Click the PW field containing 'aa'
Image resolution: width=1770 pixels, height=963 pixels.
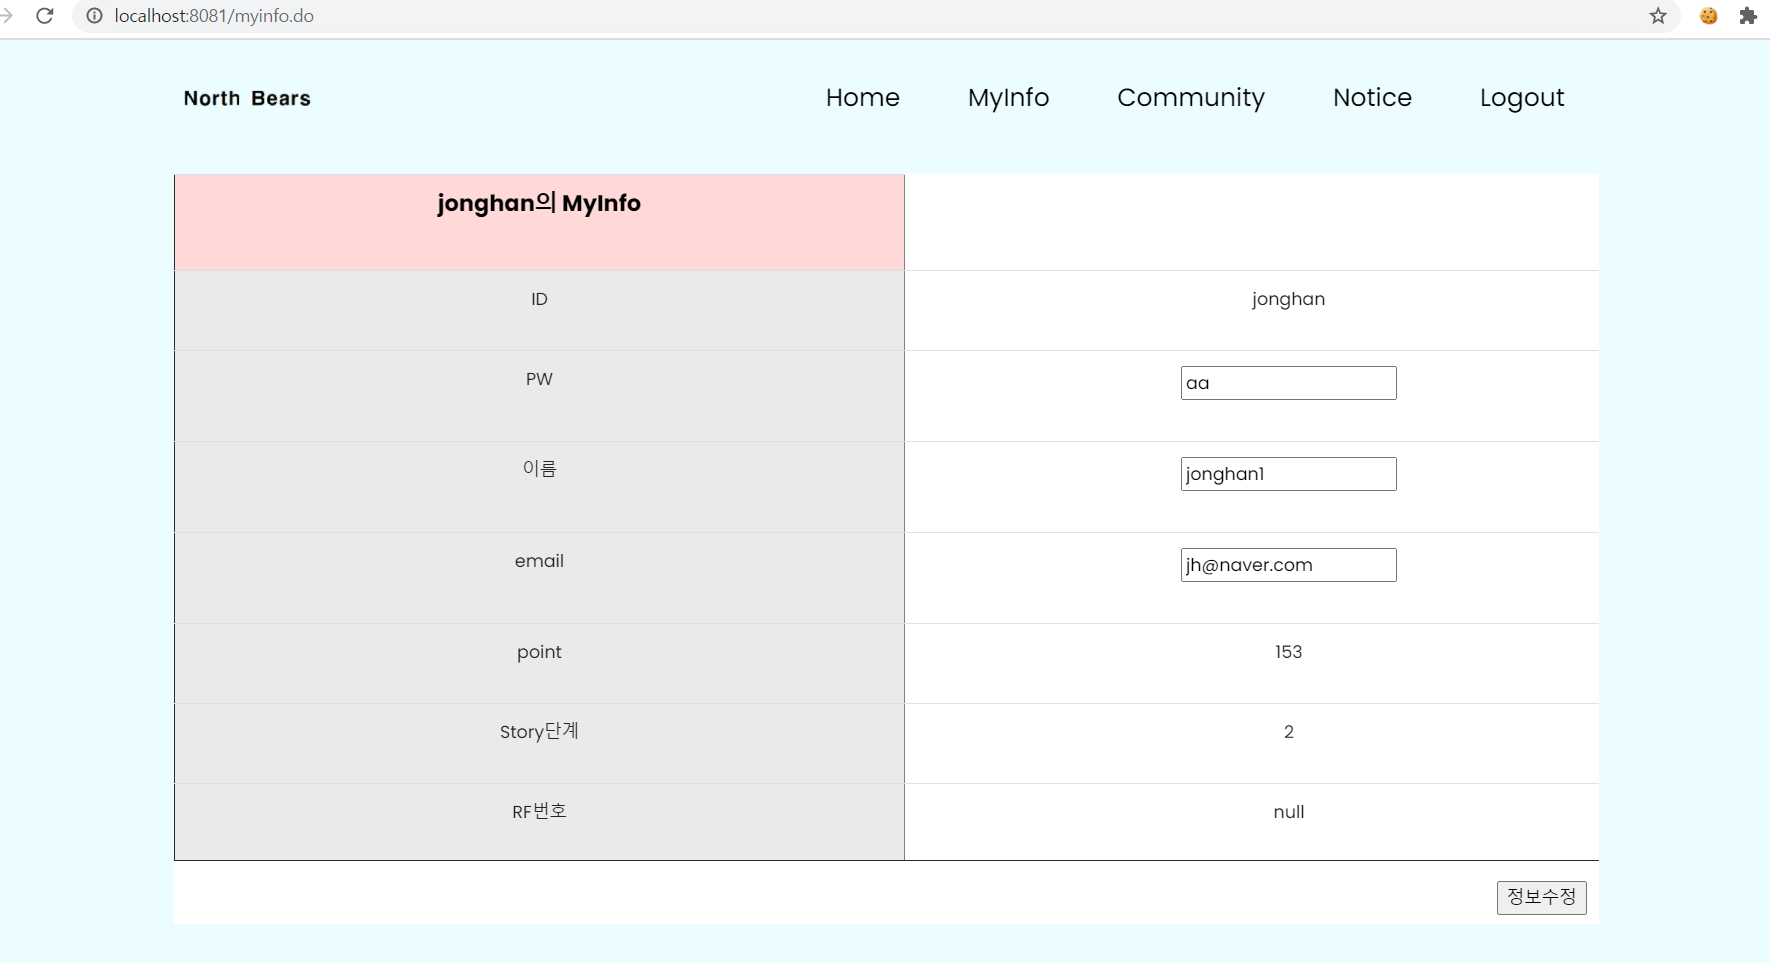coord(1288,382)
